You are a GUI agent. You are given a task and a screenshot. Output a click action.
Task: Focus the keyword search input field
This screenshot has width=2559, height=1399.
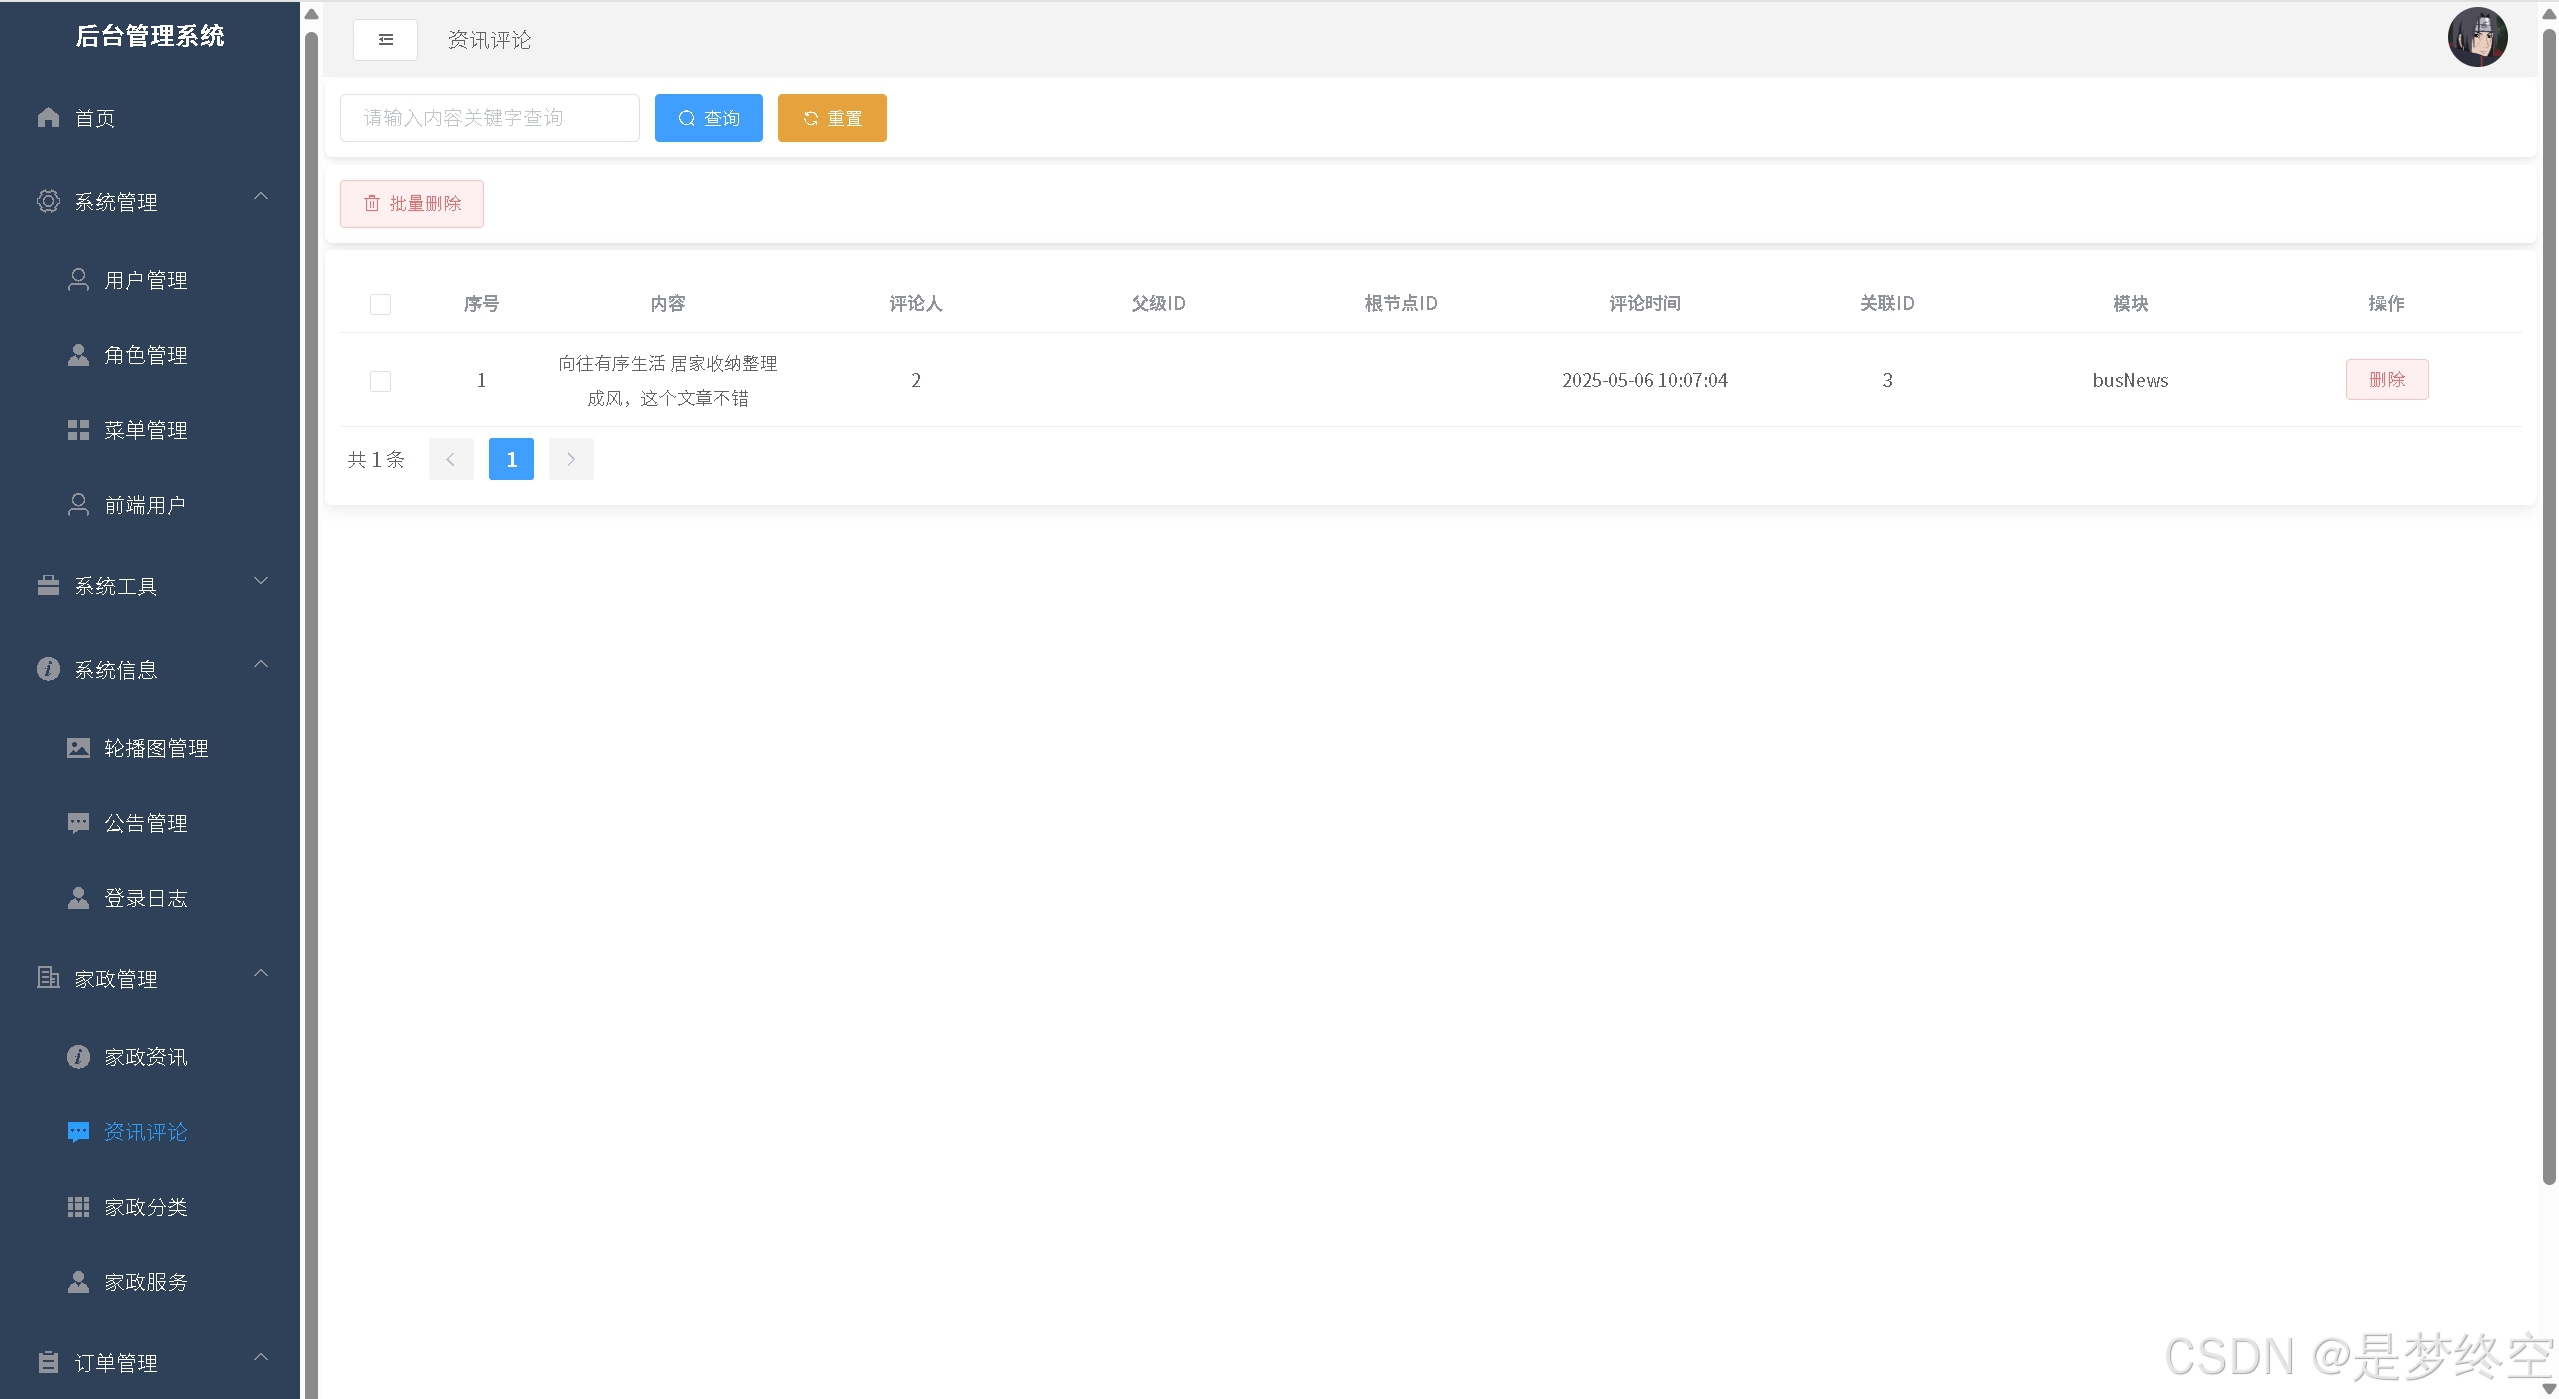[489, 118]
